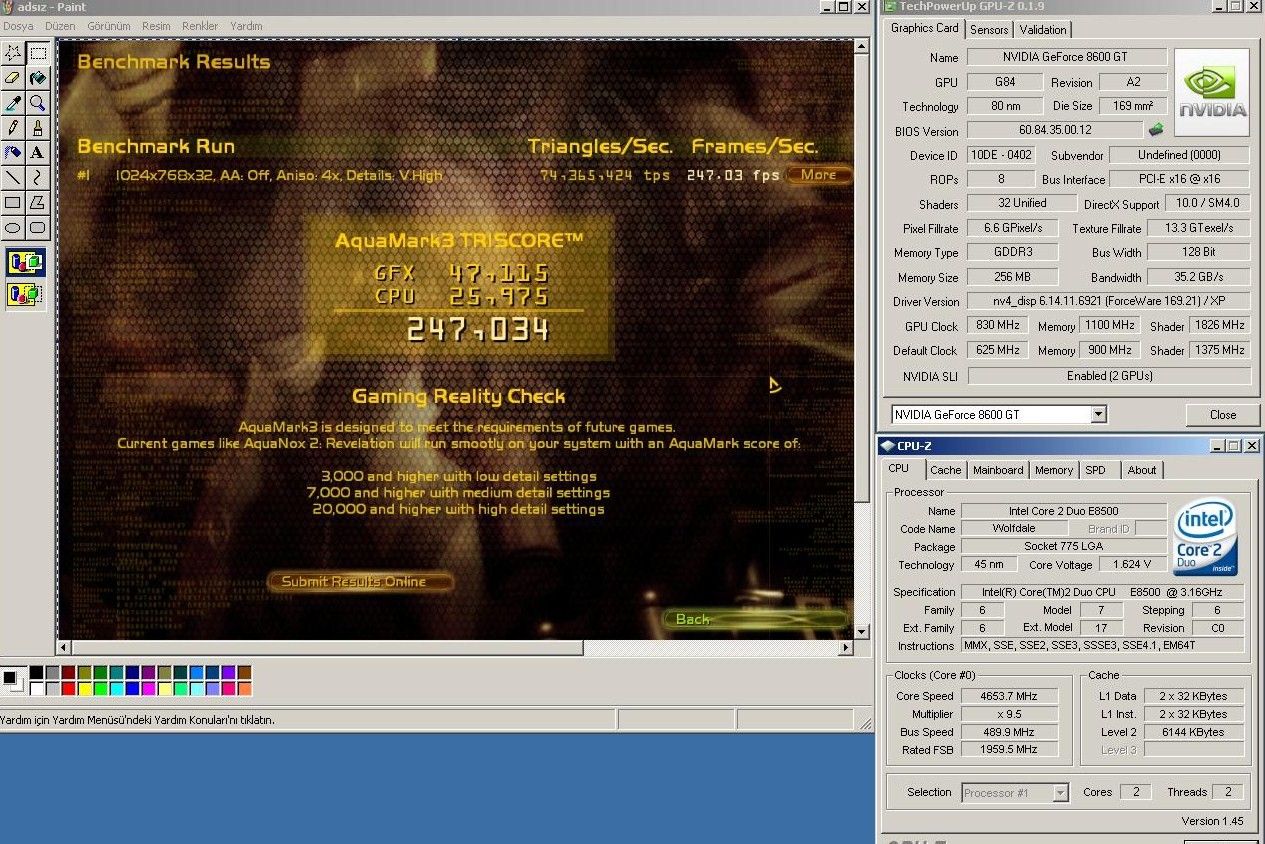
Task: Choose the Fill With Color bucket tool
Action: tap(38, 77)
